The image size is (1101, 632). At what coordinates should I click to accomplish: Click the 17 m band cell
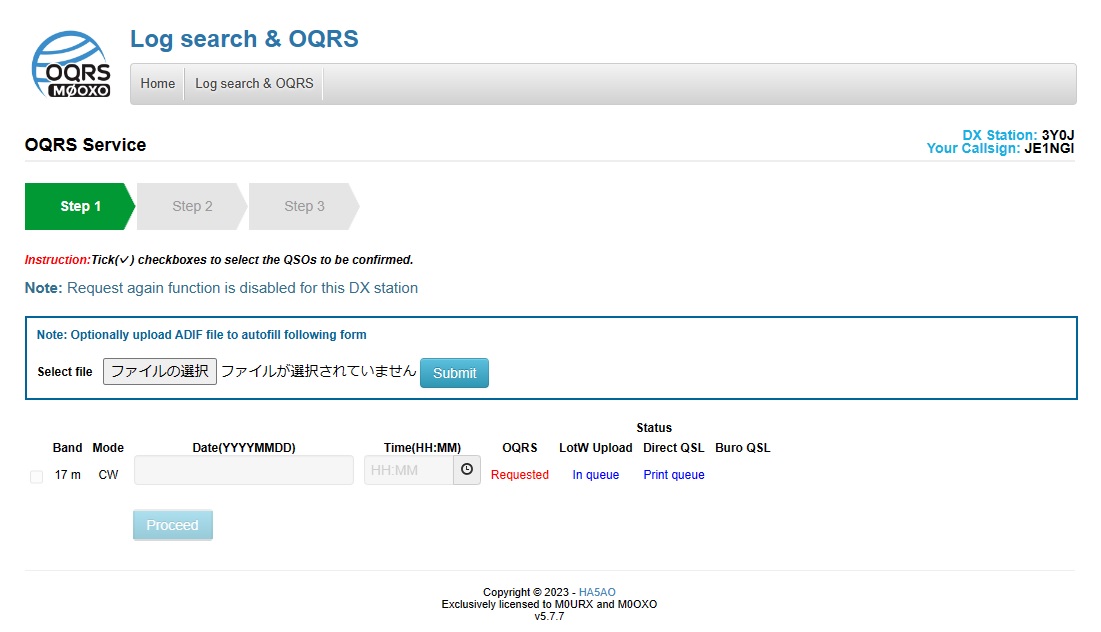[x=67, y=475]
